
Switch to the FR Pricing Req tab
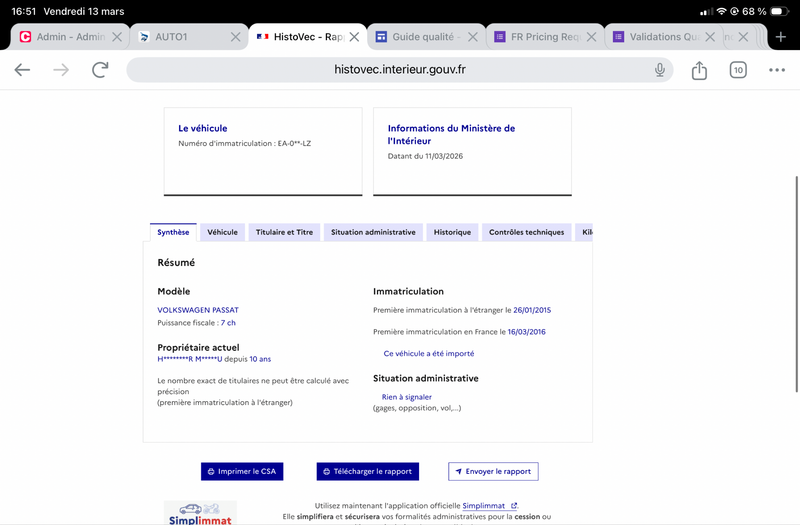coord(545,37)
